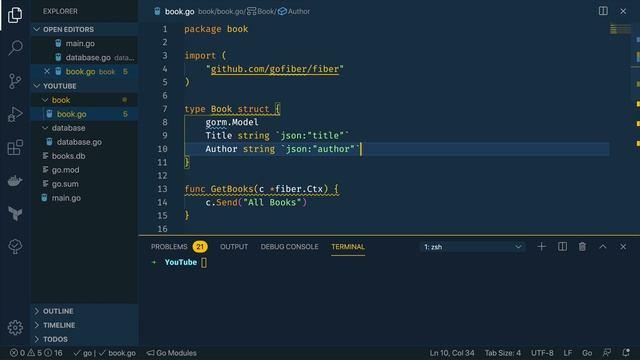Change line ending via LF status item
This screenshot has height=360, width=640.
[x=567, y=353]
